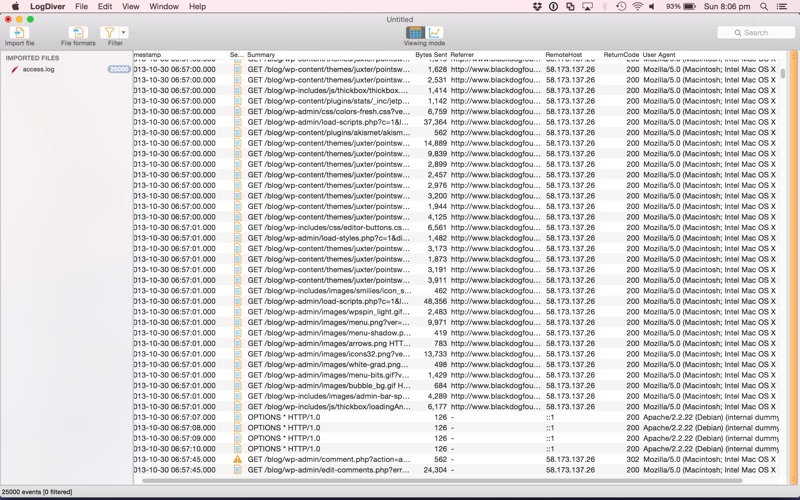Select GET /blog/wp-content/plugins/stats/_inc row
The width and height of the screenshot is (800, 500).
(x=456, y=101)
